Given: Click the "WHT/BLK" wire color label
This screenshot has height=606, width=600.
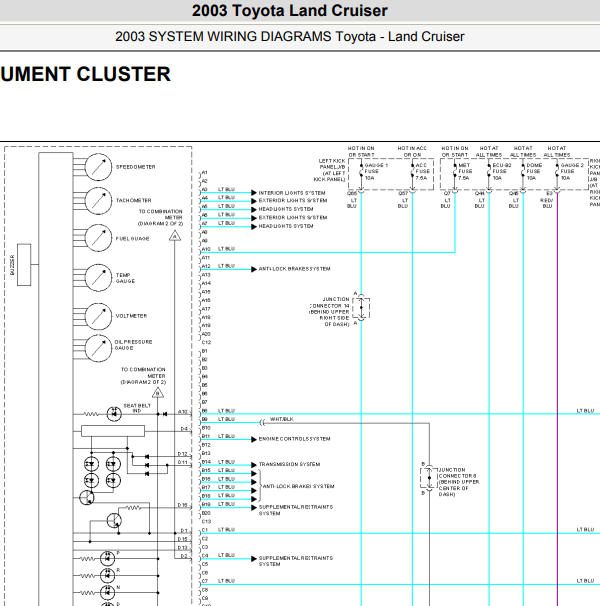Looking at the screenshot, I should [x=281, y=419].
